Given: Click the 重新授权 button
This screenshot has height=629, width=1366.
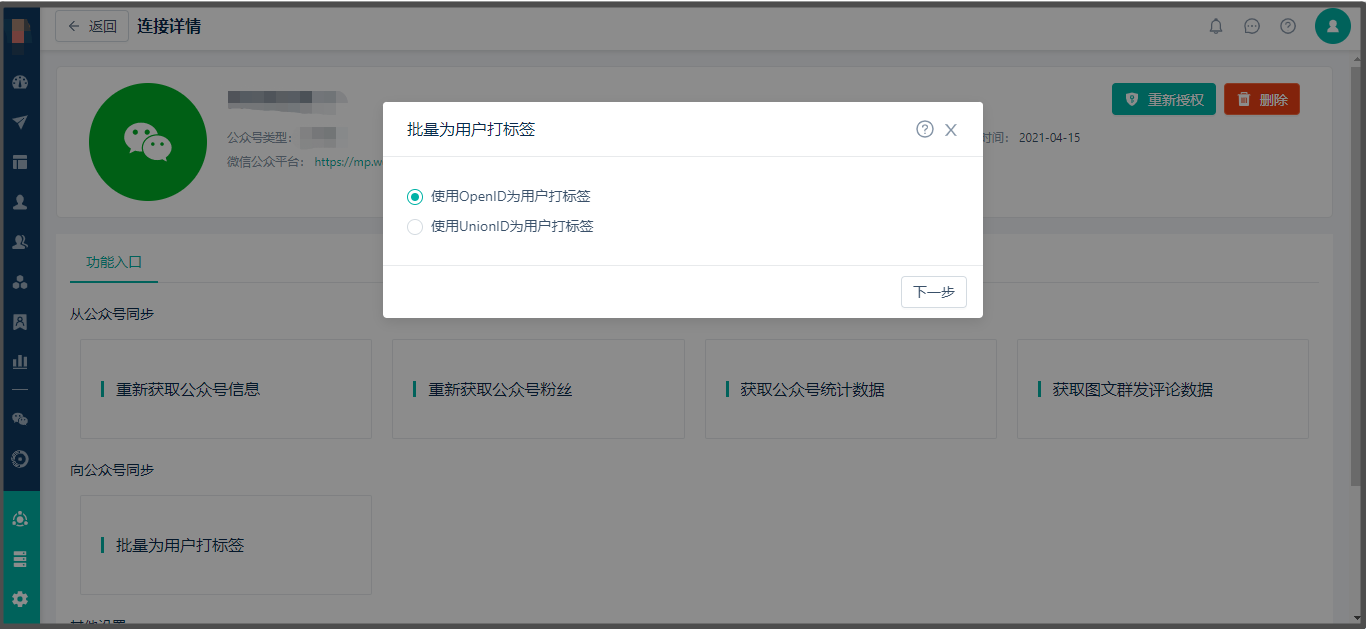Looking at the screenshot, I should [x=1164, y=99].
